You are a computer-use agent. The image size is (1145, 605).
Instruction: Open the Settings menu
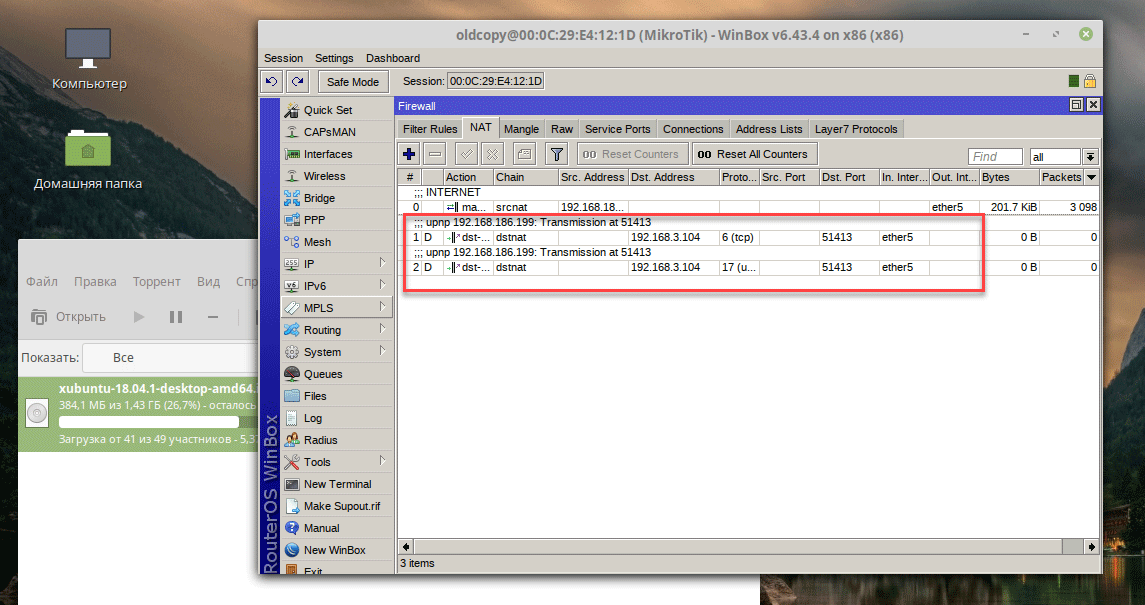(334, 58)
